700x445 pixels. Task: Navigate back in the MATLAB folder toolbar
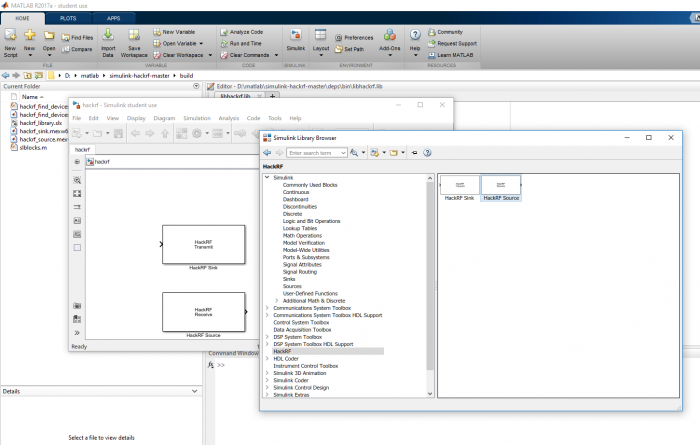[6, 75]
